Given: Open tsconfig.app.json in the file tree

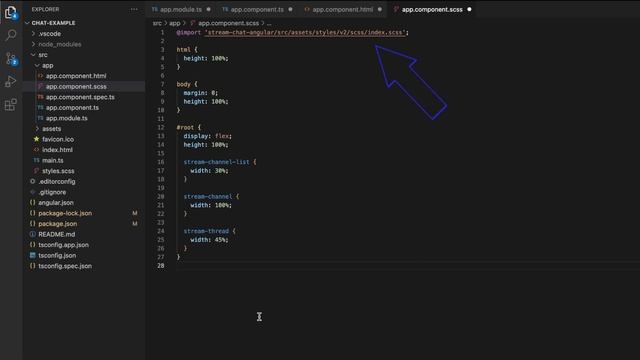Looking at the screenshot, I should pos(63,245).
